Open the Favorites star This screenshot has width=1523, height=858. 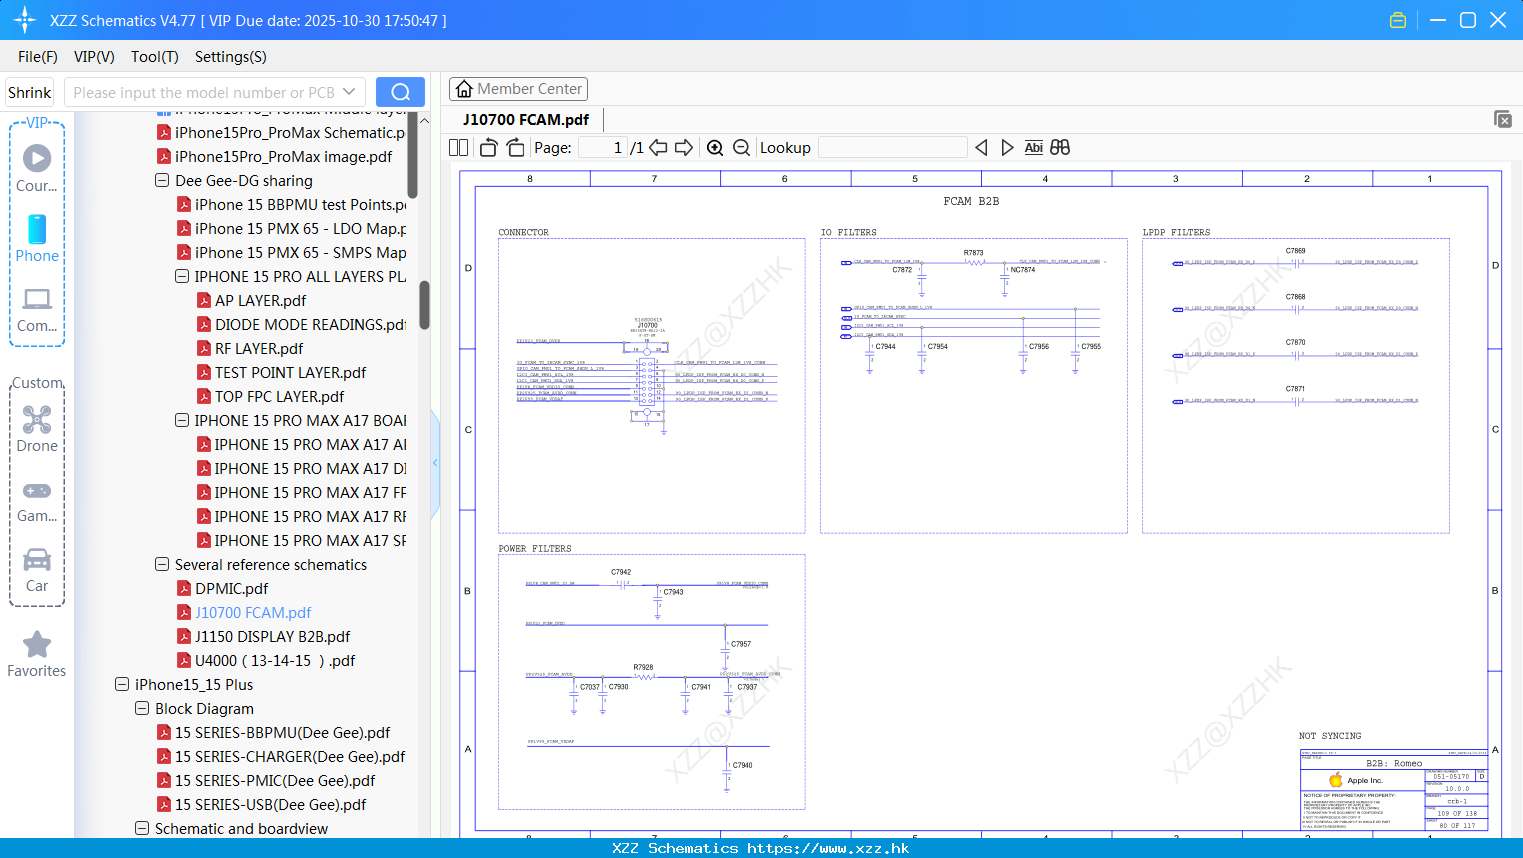(x=37, y=654)
